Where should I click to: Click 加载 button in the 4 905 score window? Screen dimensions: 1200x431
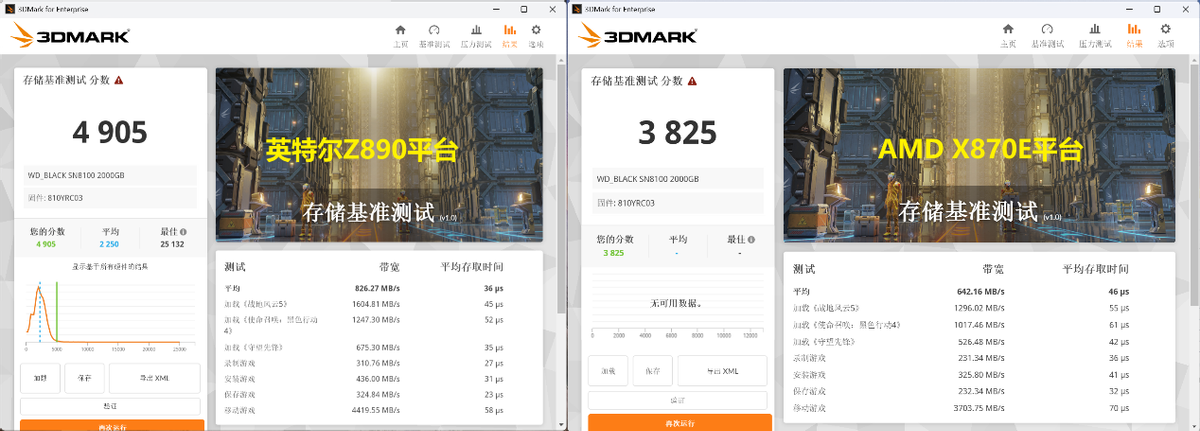pyautogui.click(x=39, y=378)
